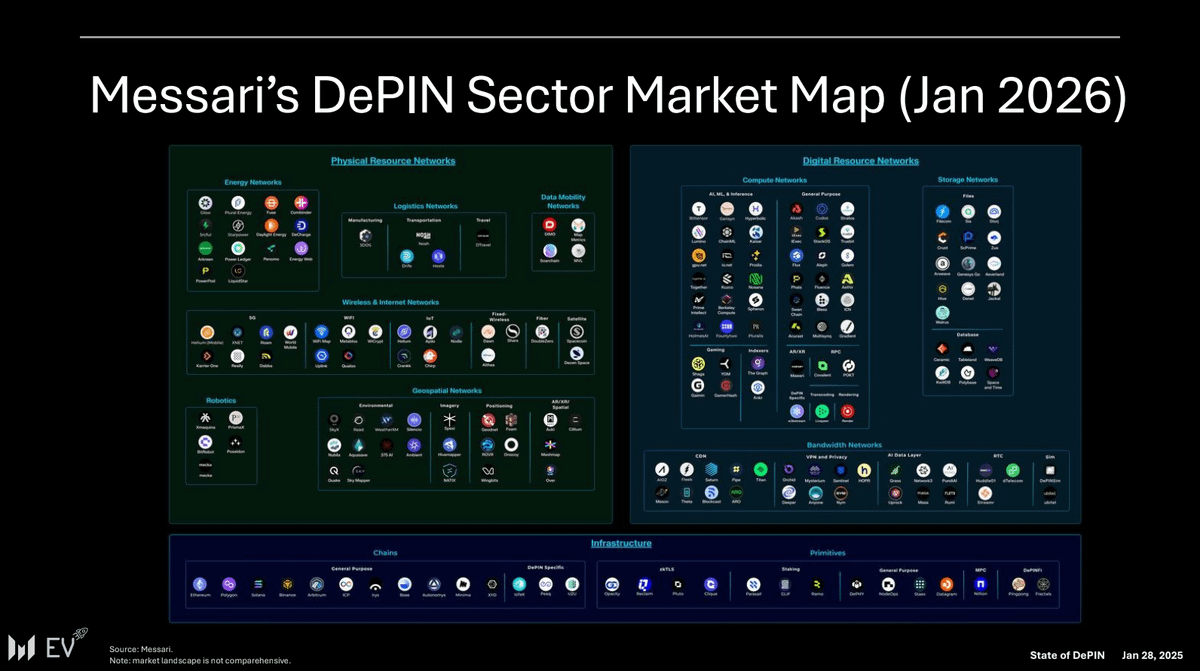Click the Arkreen logo
This screenshot has width=1200, height=671.
pyautogui.click(x=205, y=247)
